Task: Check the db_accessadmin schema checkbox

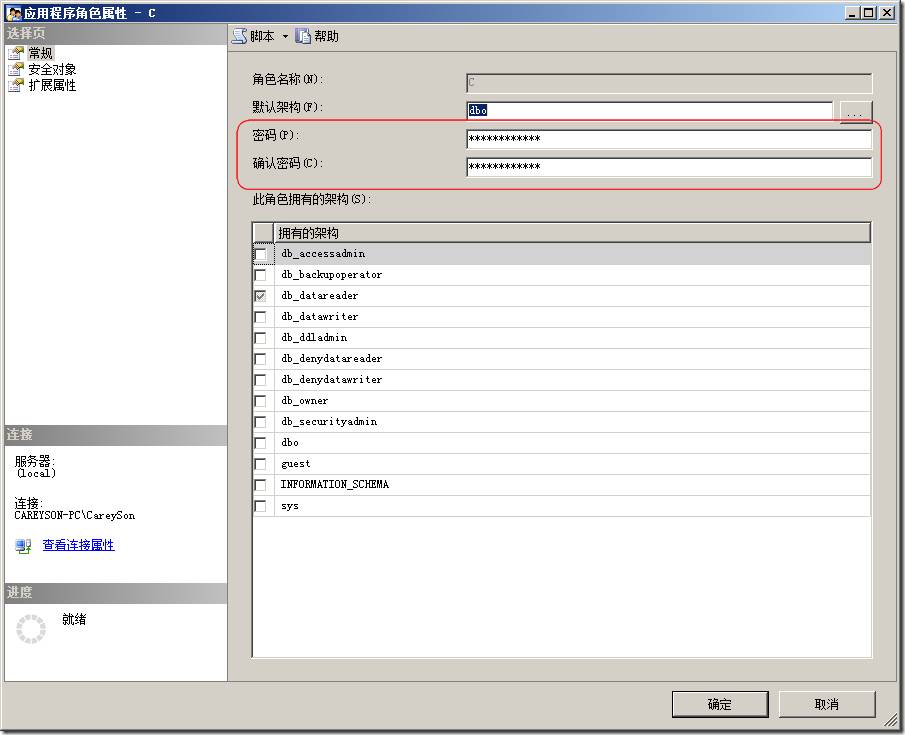Action: pyautogui.click(x=260, y=254)
